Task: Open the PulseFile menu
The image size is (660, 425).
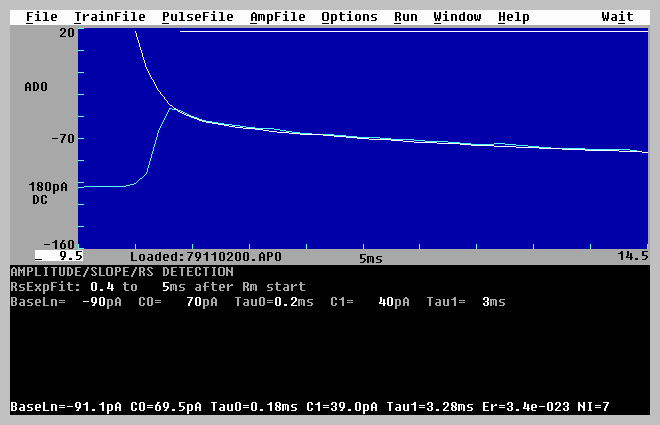Action: point(197,17)
